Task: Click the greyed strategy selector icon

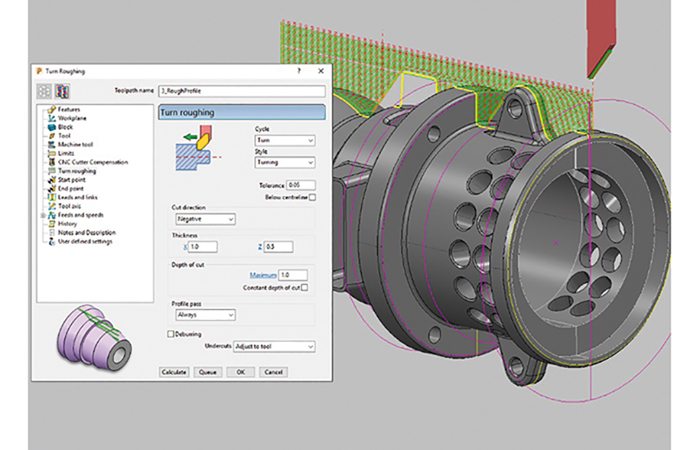Action: click(44, 92)
